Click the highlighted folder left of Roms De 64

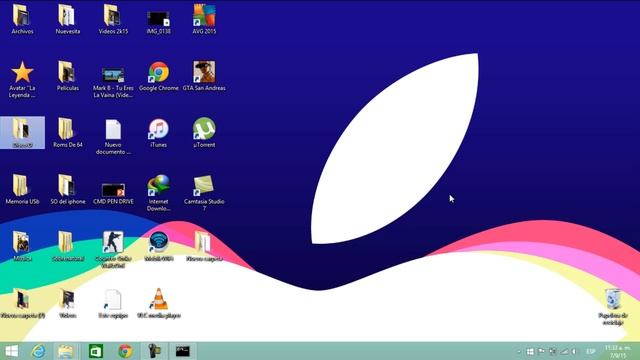tap(22, 133)
